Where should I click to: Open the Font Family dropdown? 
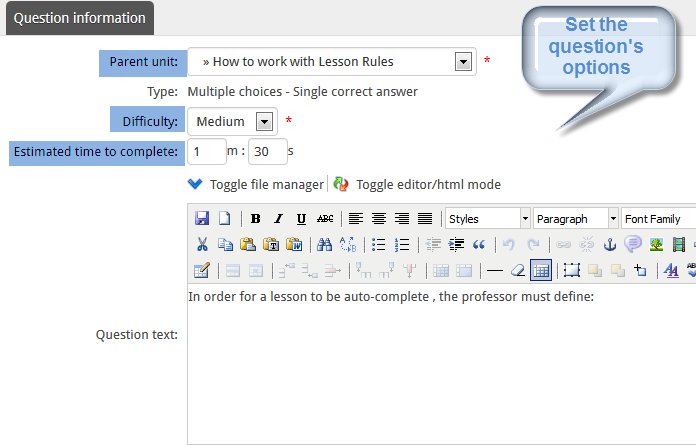659,218
